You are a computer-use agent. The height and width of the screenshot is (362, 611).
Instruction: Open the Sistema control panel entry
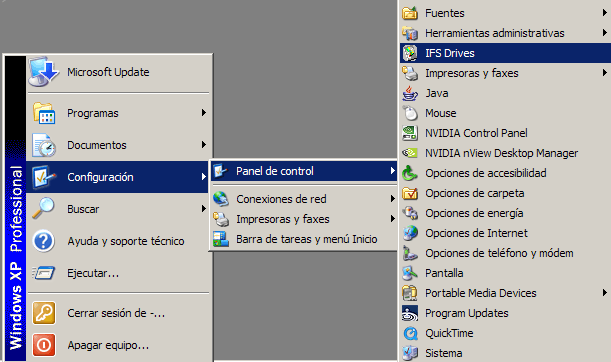point(505,353)
